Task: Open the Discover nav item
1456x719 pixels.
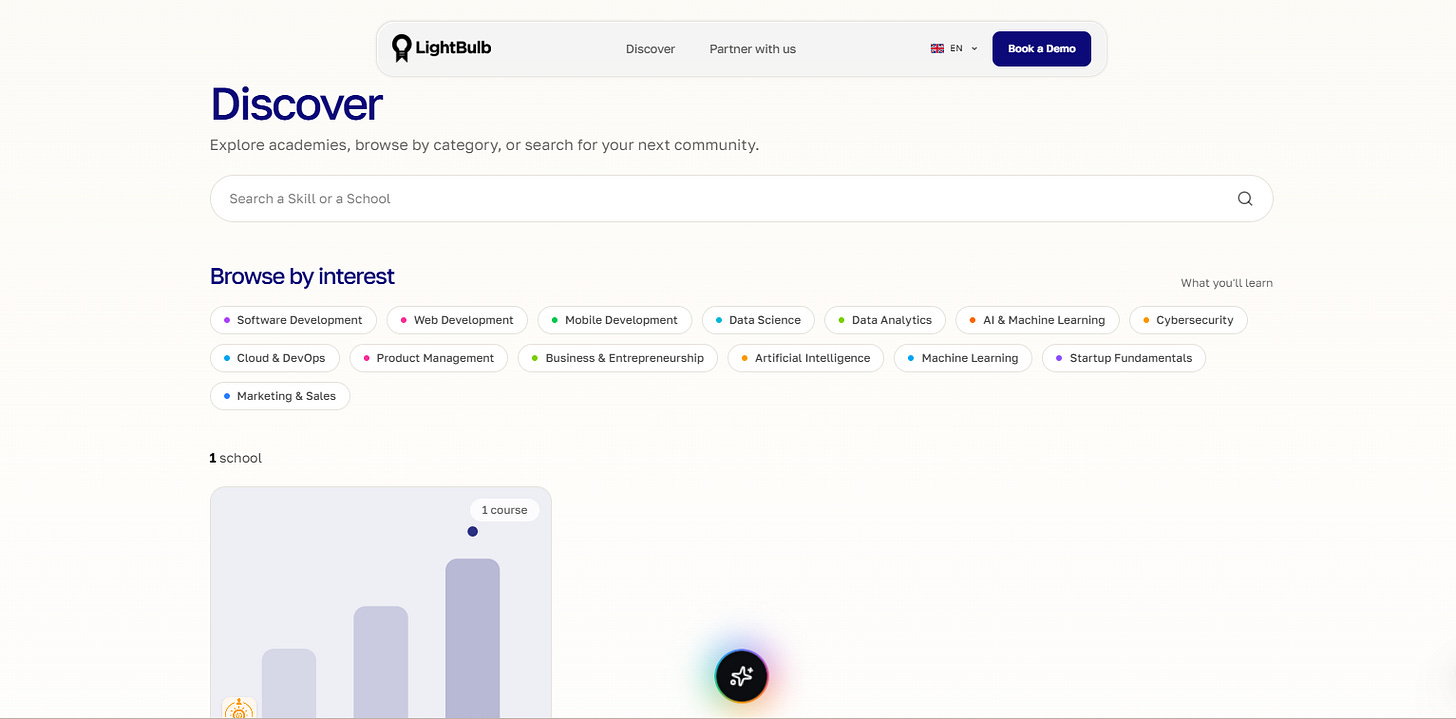Action: pos(650,49)
